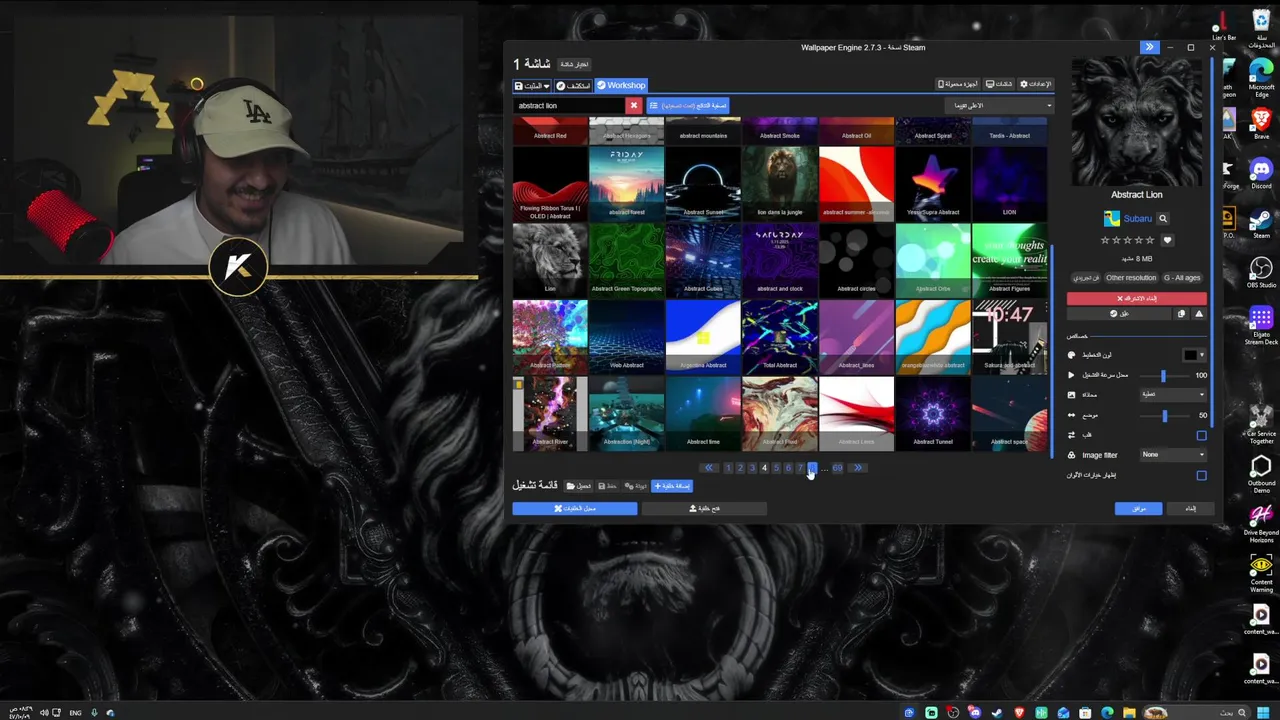Open the scheme color black swatch dropdown

point(1194,355)
